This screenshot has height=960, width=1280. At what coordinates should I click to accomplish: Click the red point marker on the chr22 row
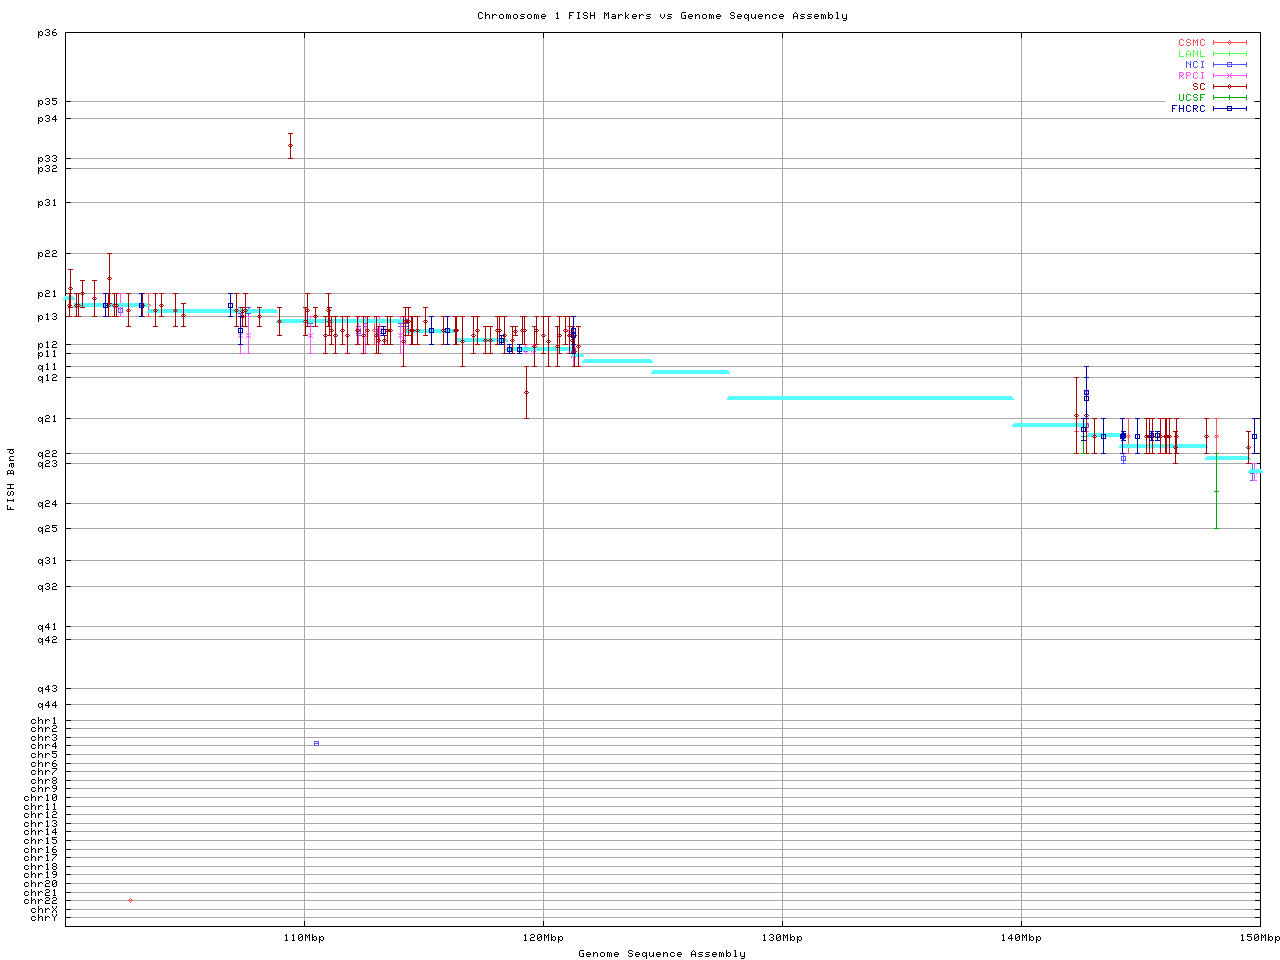[x=130, y=900]
